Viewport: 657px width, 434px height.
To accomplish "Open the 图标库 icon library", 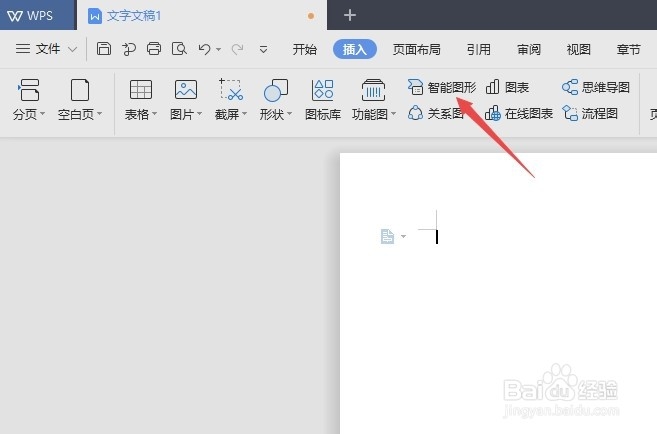I will tap(323, 100).
